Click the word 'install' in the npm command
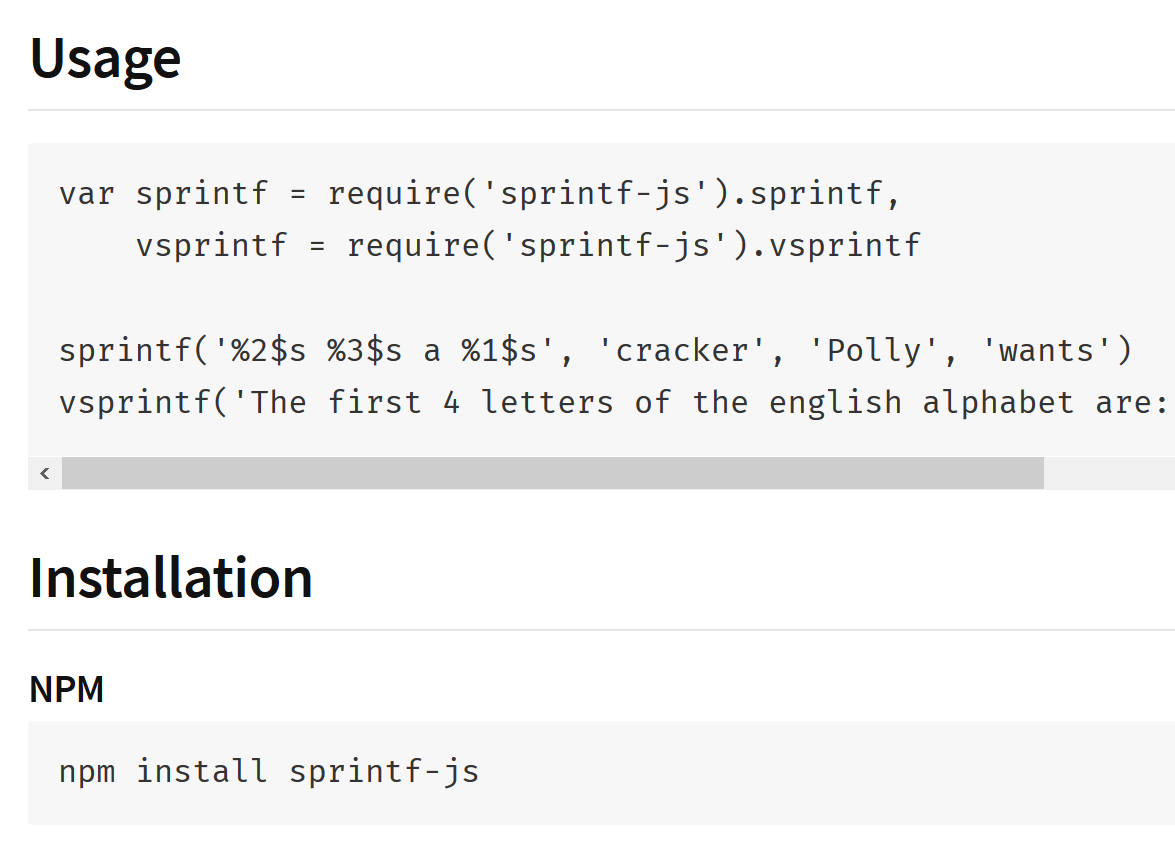This screenshot has width=1175, height=844. coord(202,771)
